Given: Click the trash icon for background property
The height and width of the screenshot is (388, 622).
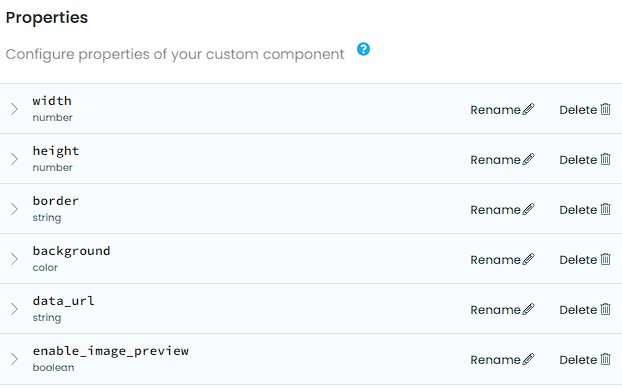Looking at the screenshot, I should 605,259.
